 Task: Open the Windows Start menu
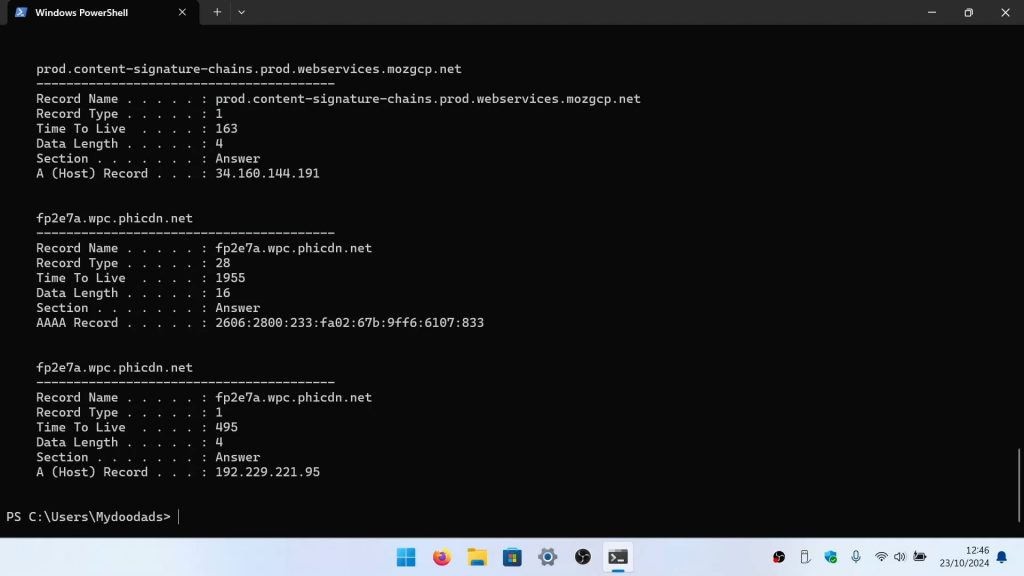pyautogui.click(x=406, y=557)
